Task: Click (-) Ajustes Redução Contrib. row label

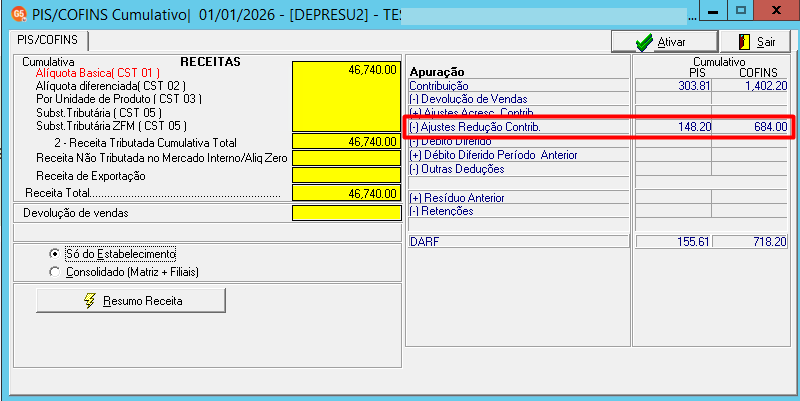Action: click(474, 128)
